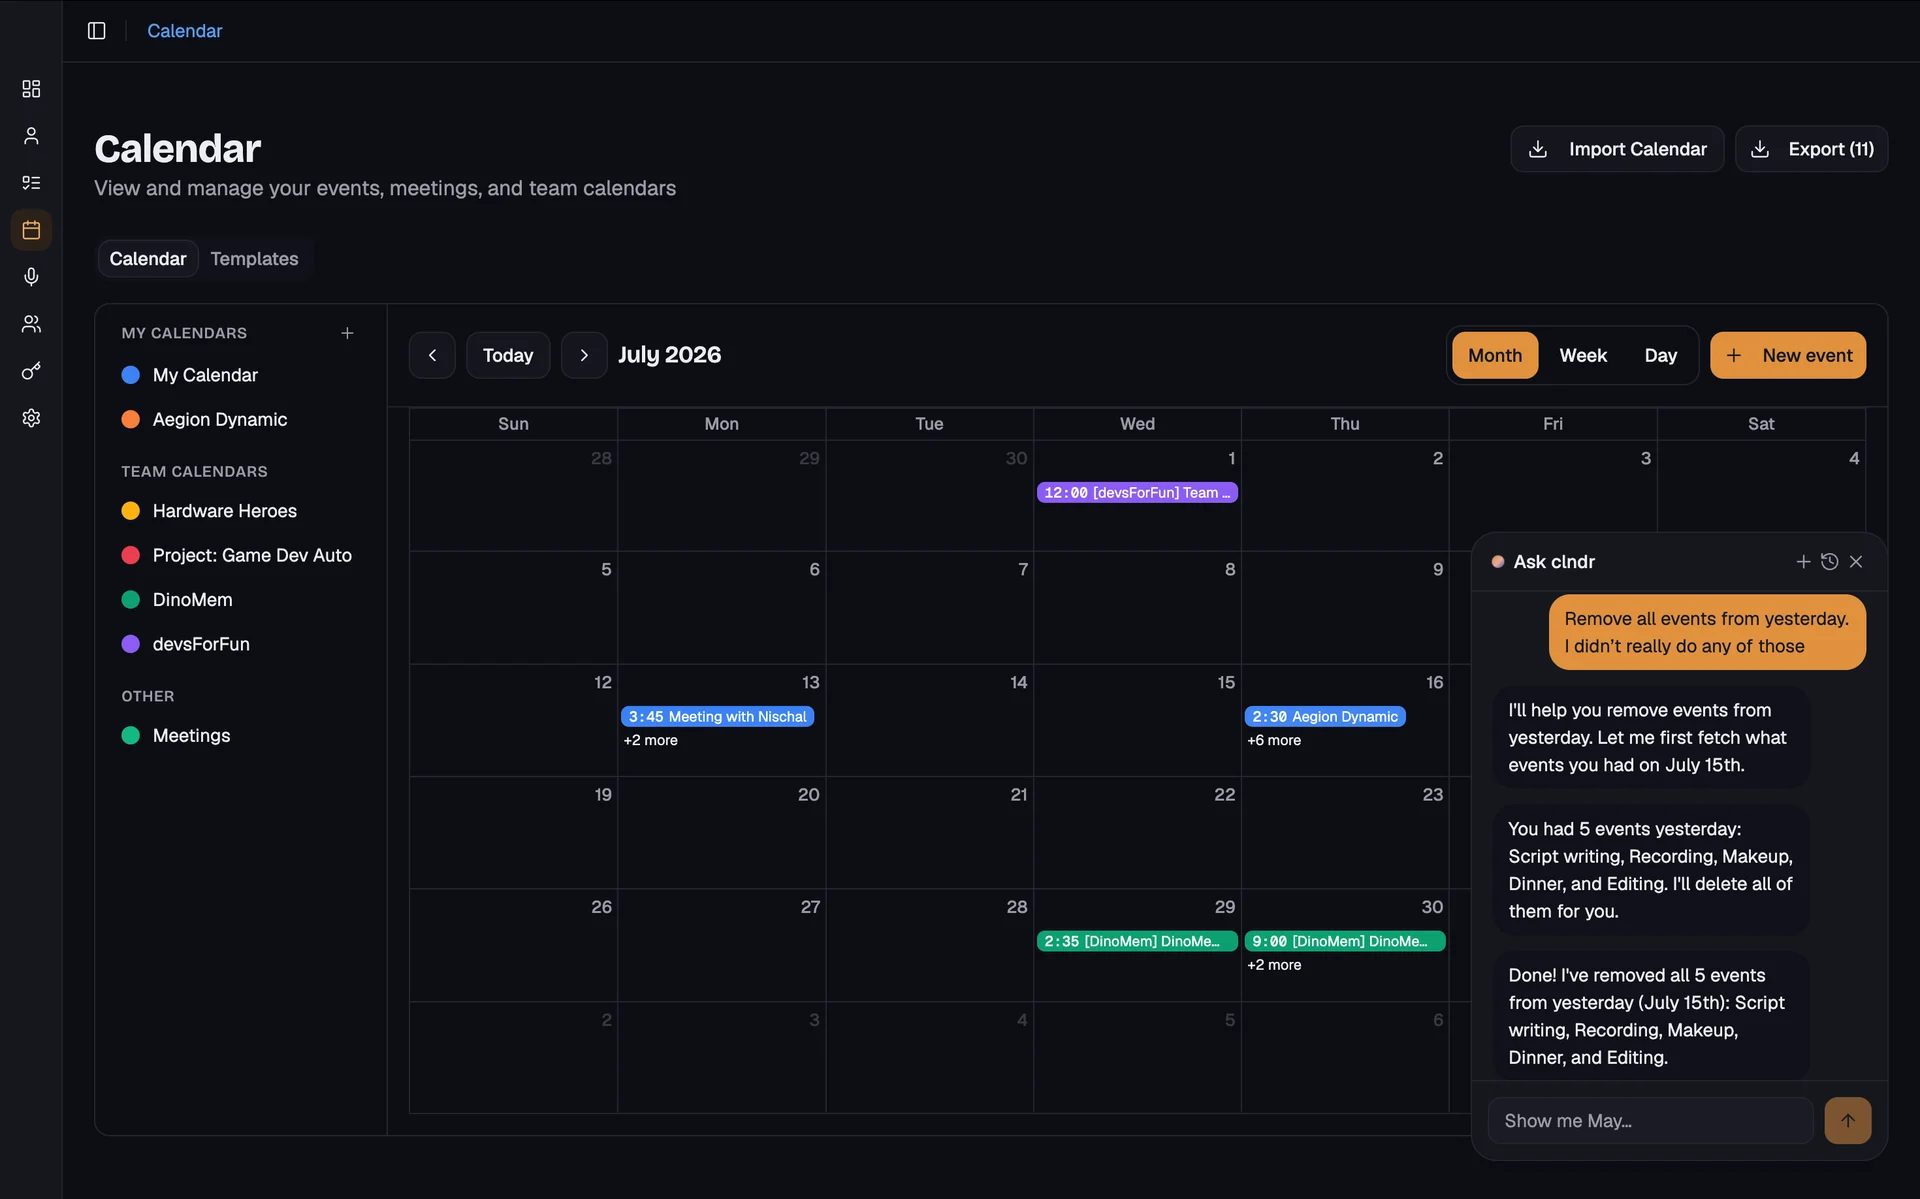Screen dimensions: 1920x1199
Task: Open the 12:00 devsForFun Team event
Action: (1137, 493)
